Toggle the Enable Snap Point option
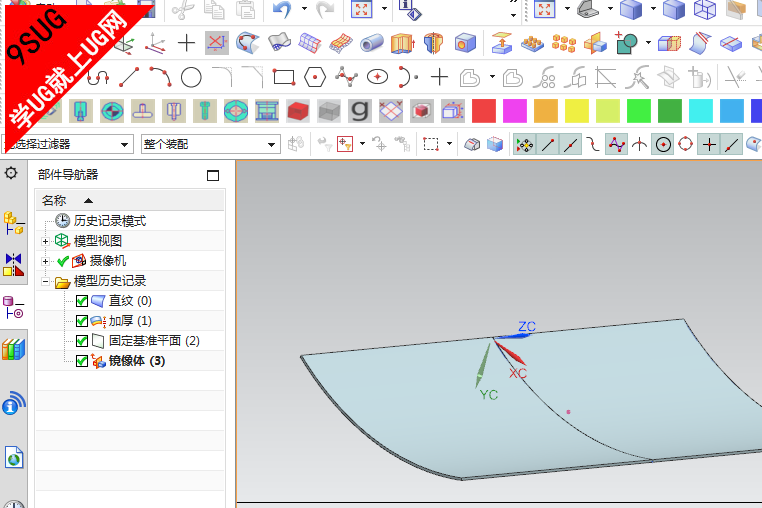 pyautogui.click(x=525, y=144)
